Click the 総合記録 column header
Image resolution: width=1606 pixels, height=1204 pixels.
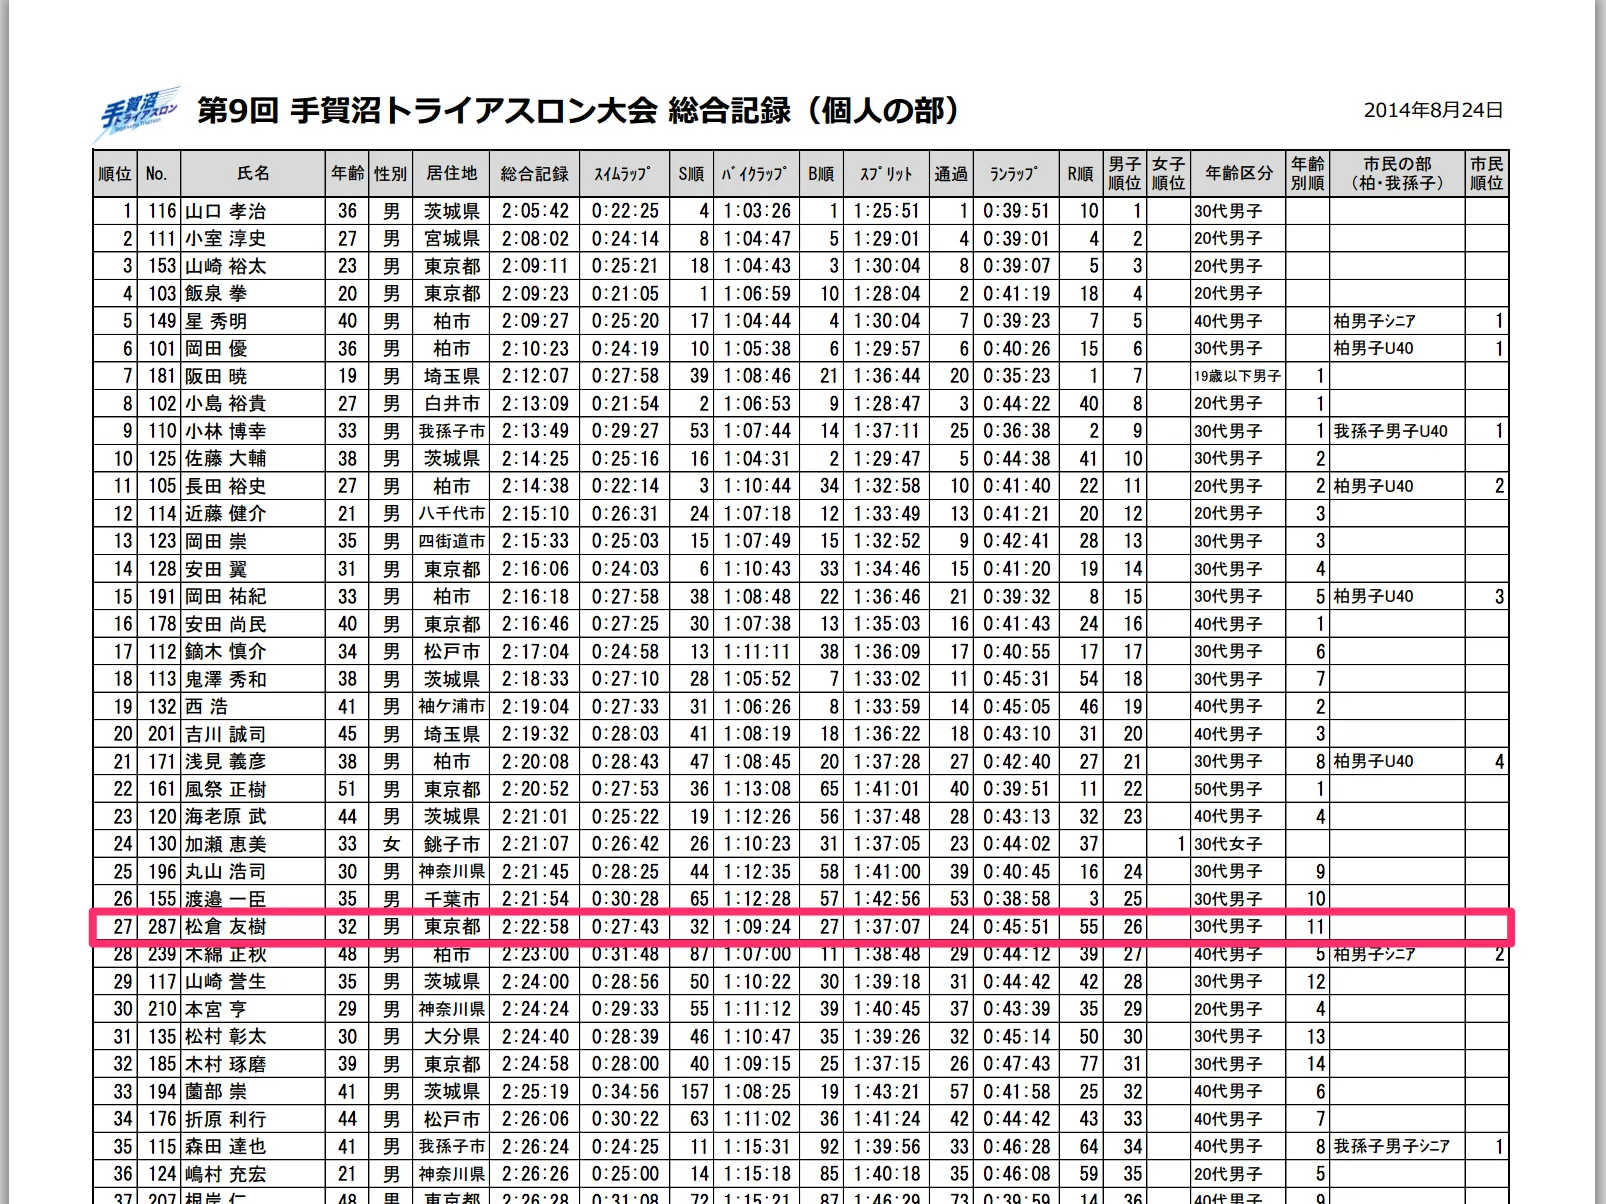[x=534, y=174]
